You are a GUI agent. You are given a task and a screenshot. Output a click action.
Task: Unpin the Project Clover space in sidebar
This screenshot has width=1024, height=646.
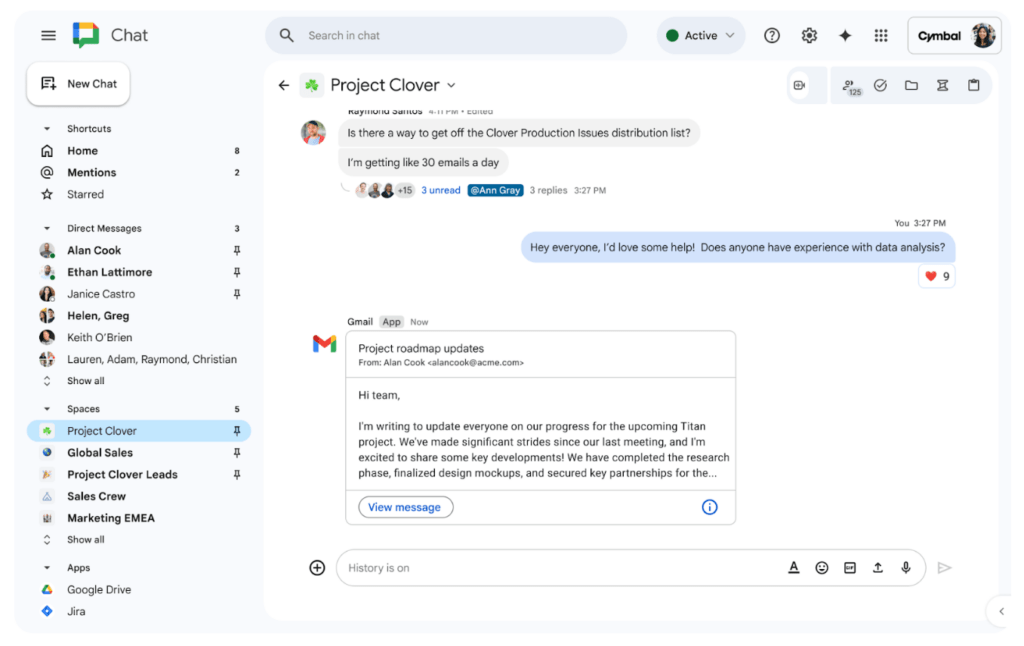point(237,430)
